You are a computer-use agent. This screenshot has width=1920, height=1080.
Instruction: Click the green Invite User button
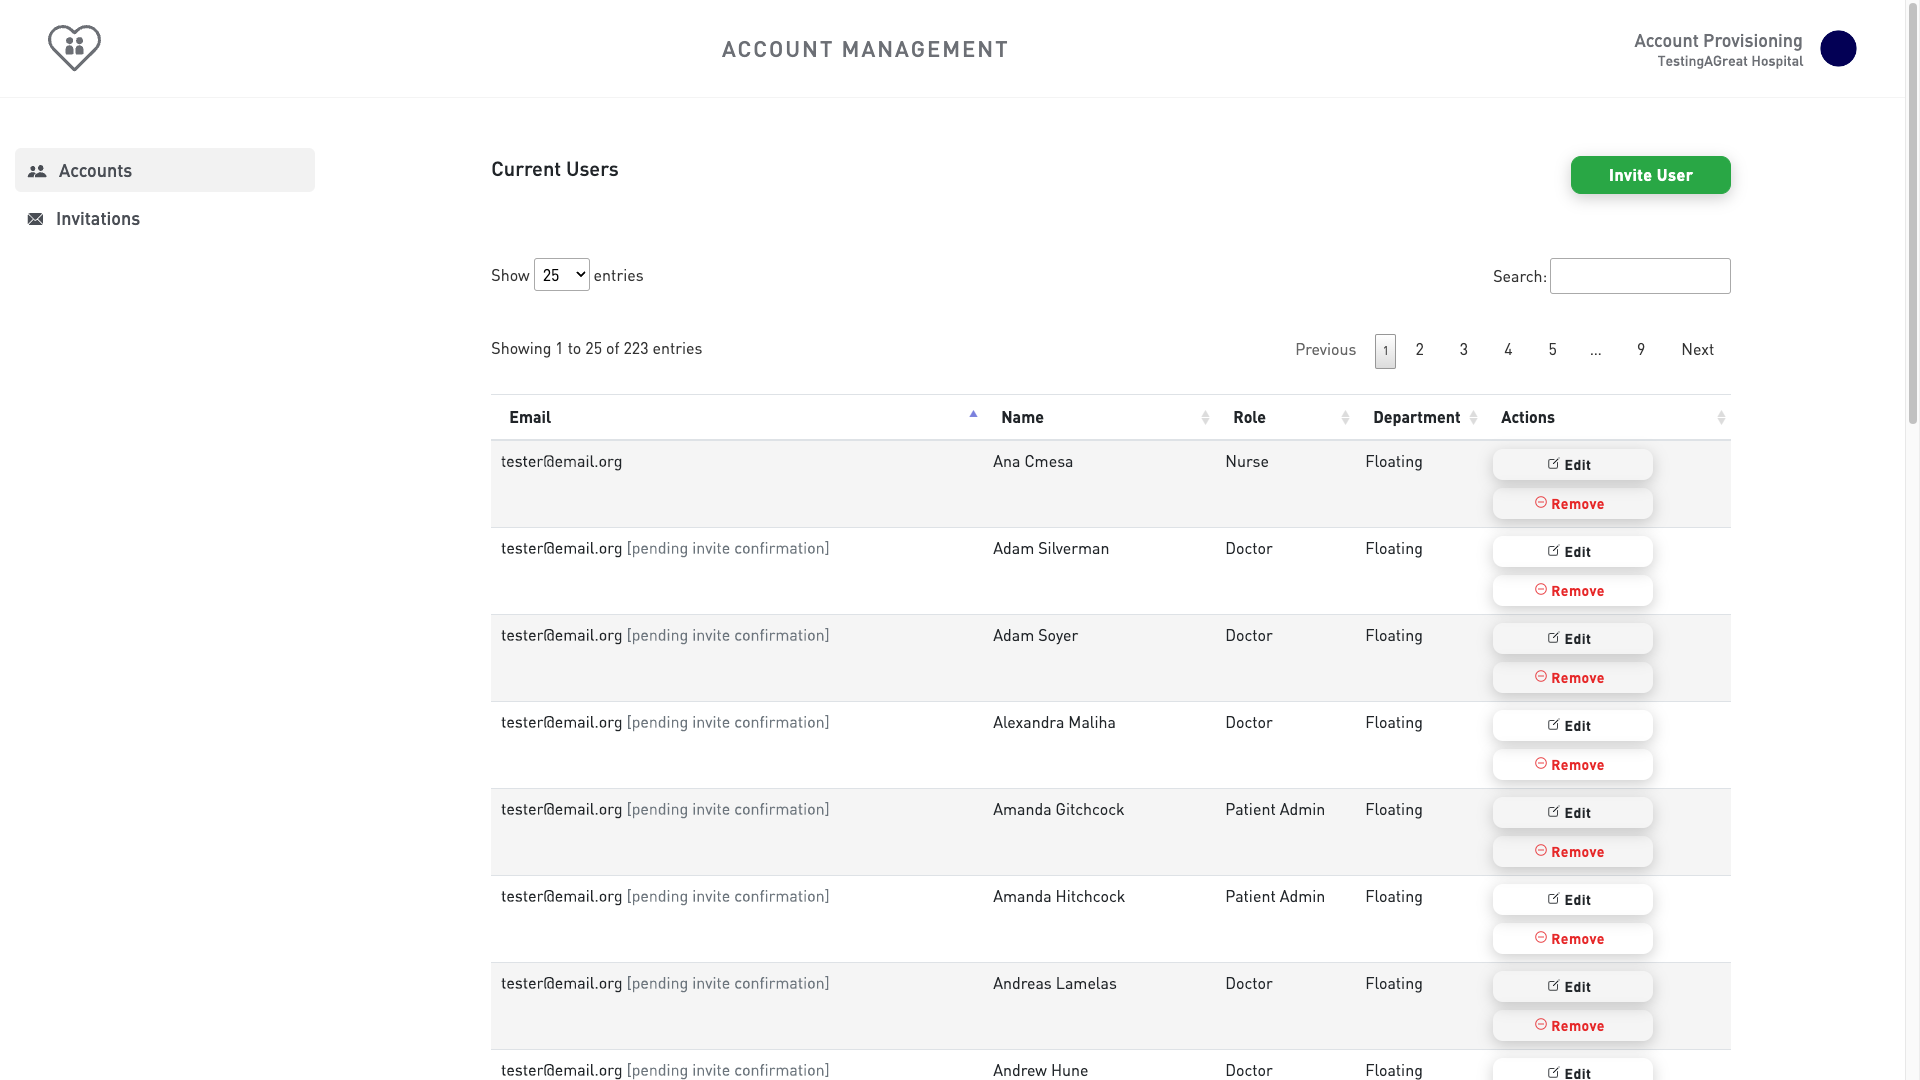tap(1650, 175)
